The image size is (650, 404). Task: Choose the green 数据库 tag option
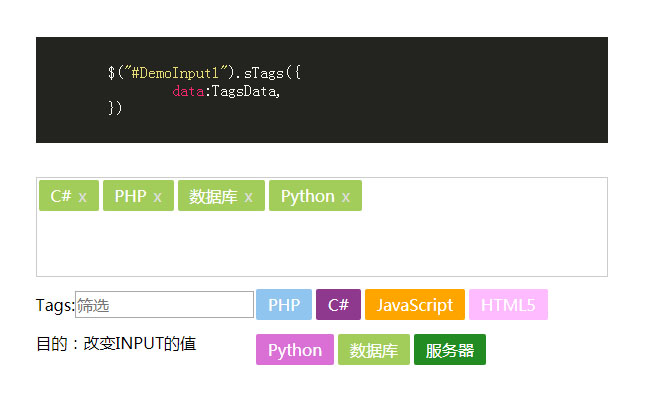point(374,350)
